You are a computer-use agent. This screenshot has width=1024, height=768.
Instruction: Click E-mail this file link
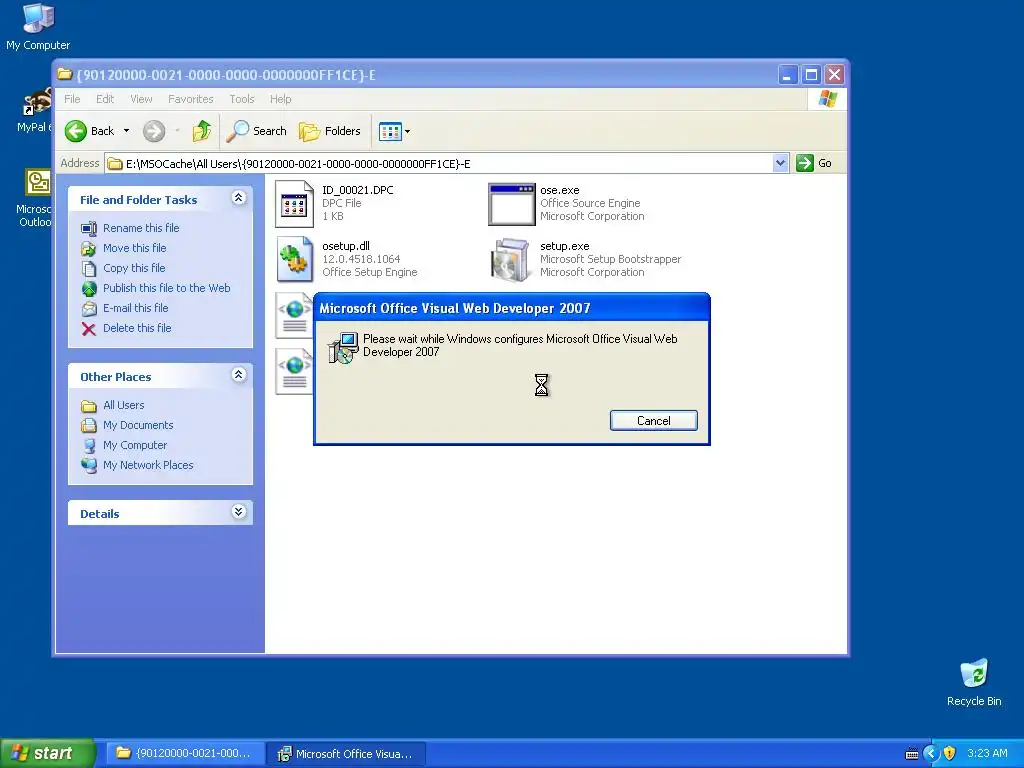(135, 308)
